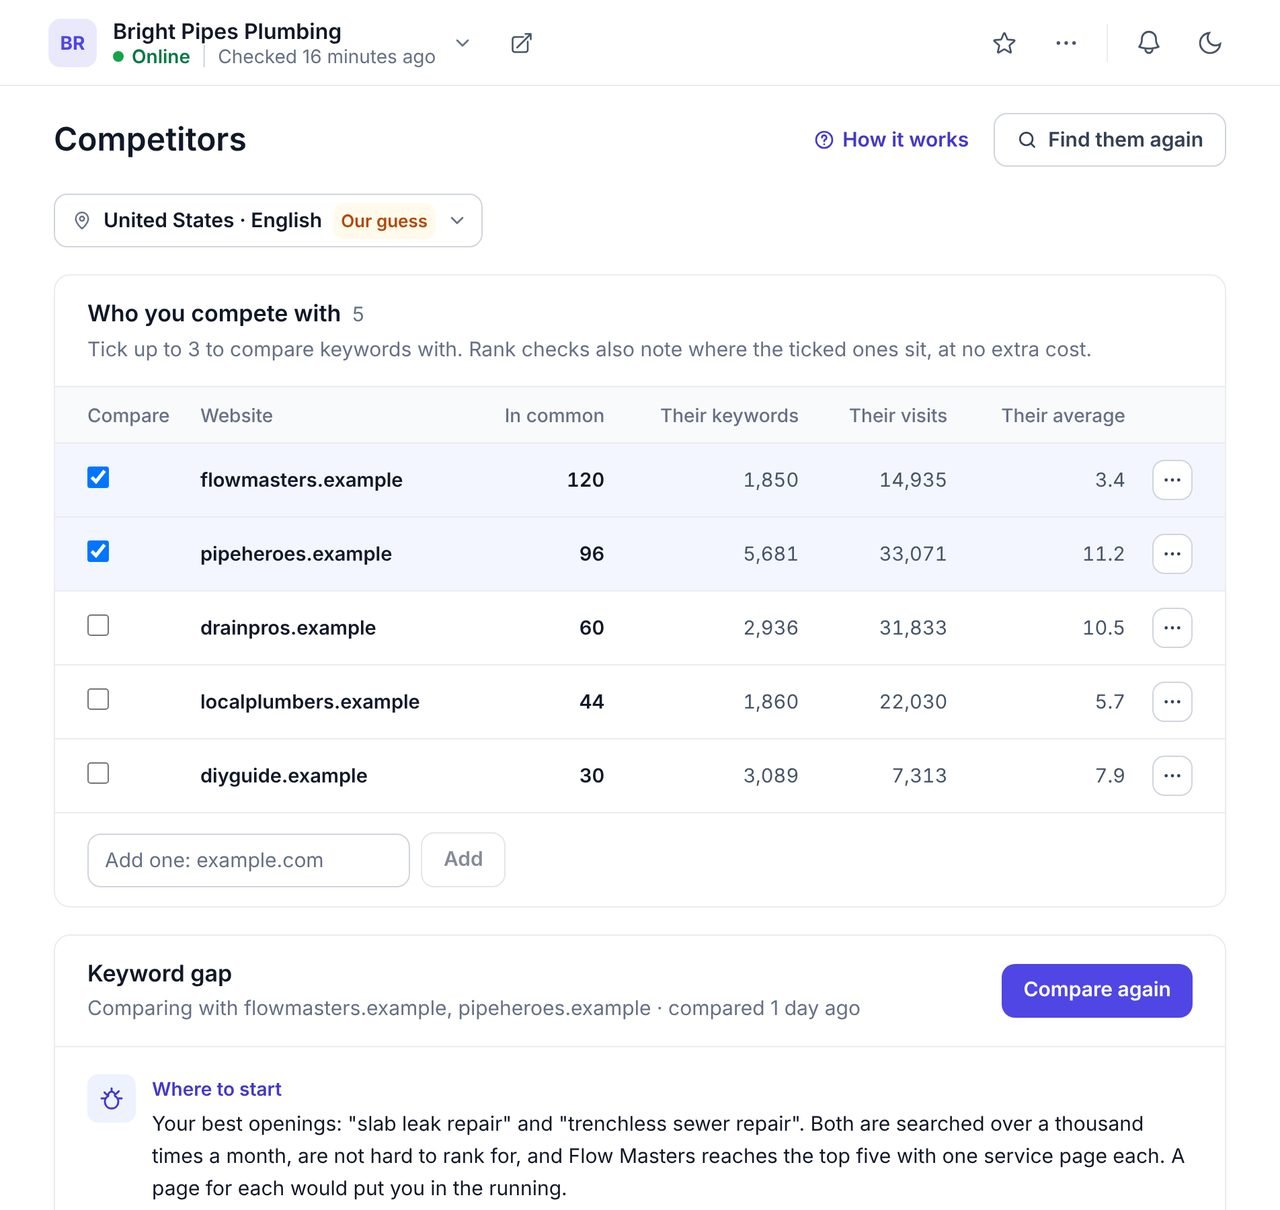Click the Keyword gap heading
The width and height of the screenshot is (1280, 1210).
tap(160, 974)
